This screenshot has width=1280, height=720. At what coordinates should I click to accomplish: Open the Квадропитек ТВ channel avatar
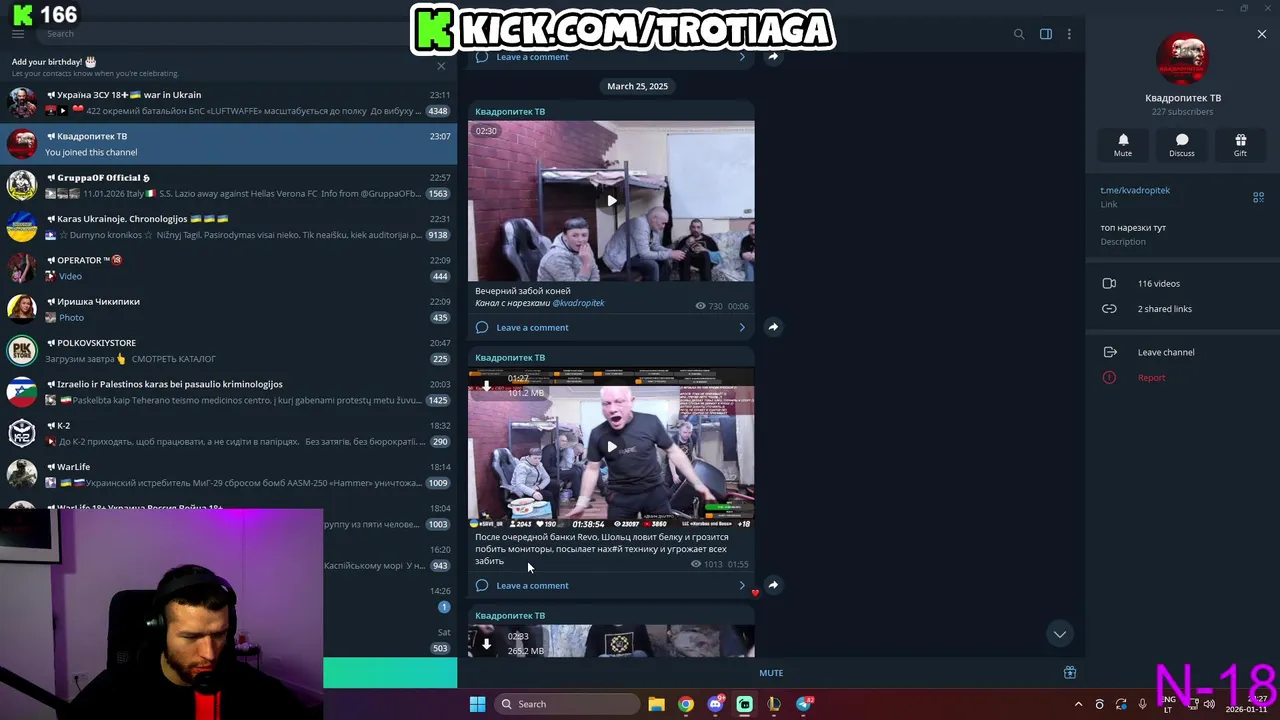[x=1182, y=58]
